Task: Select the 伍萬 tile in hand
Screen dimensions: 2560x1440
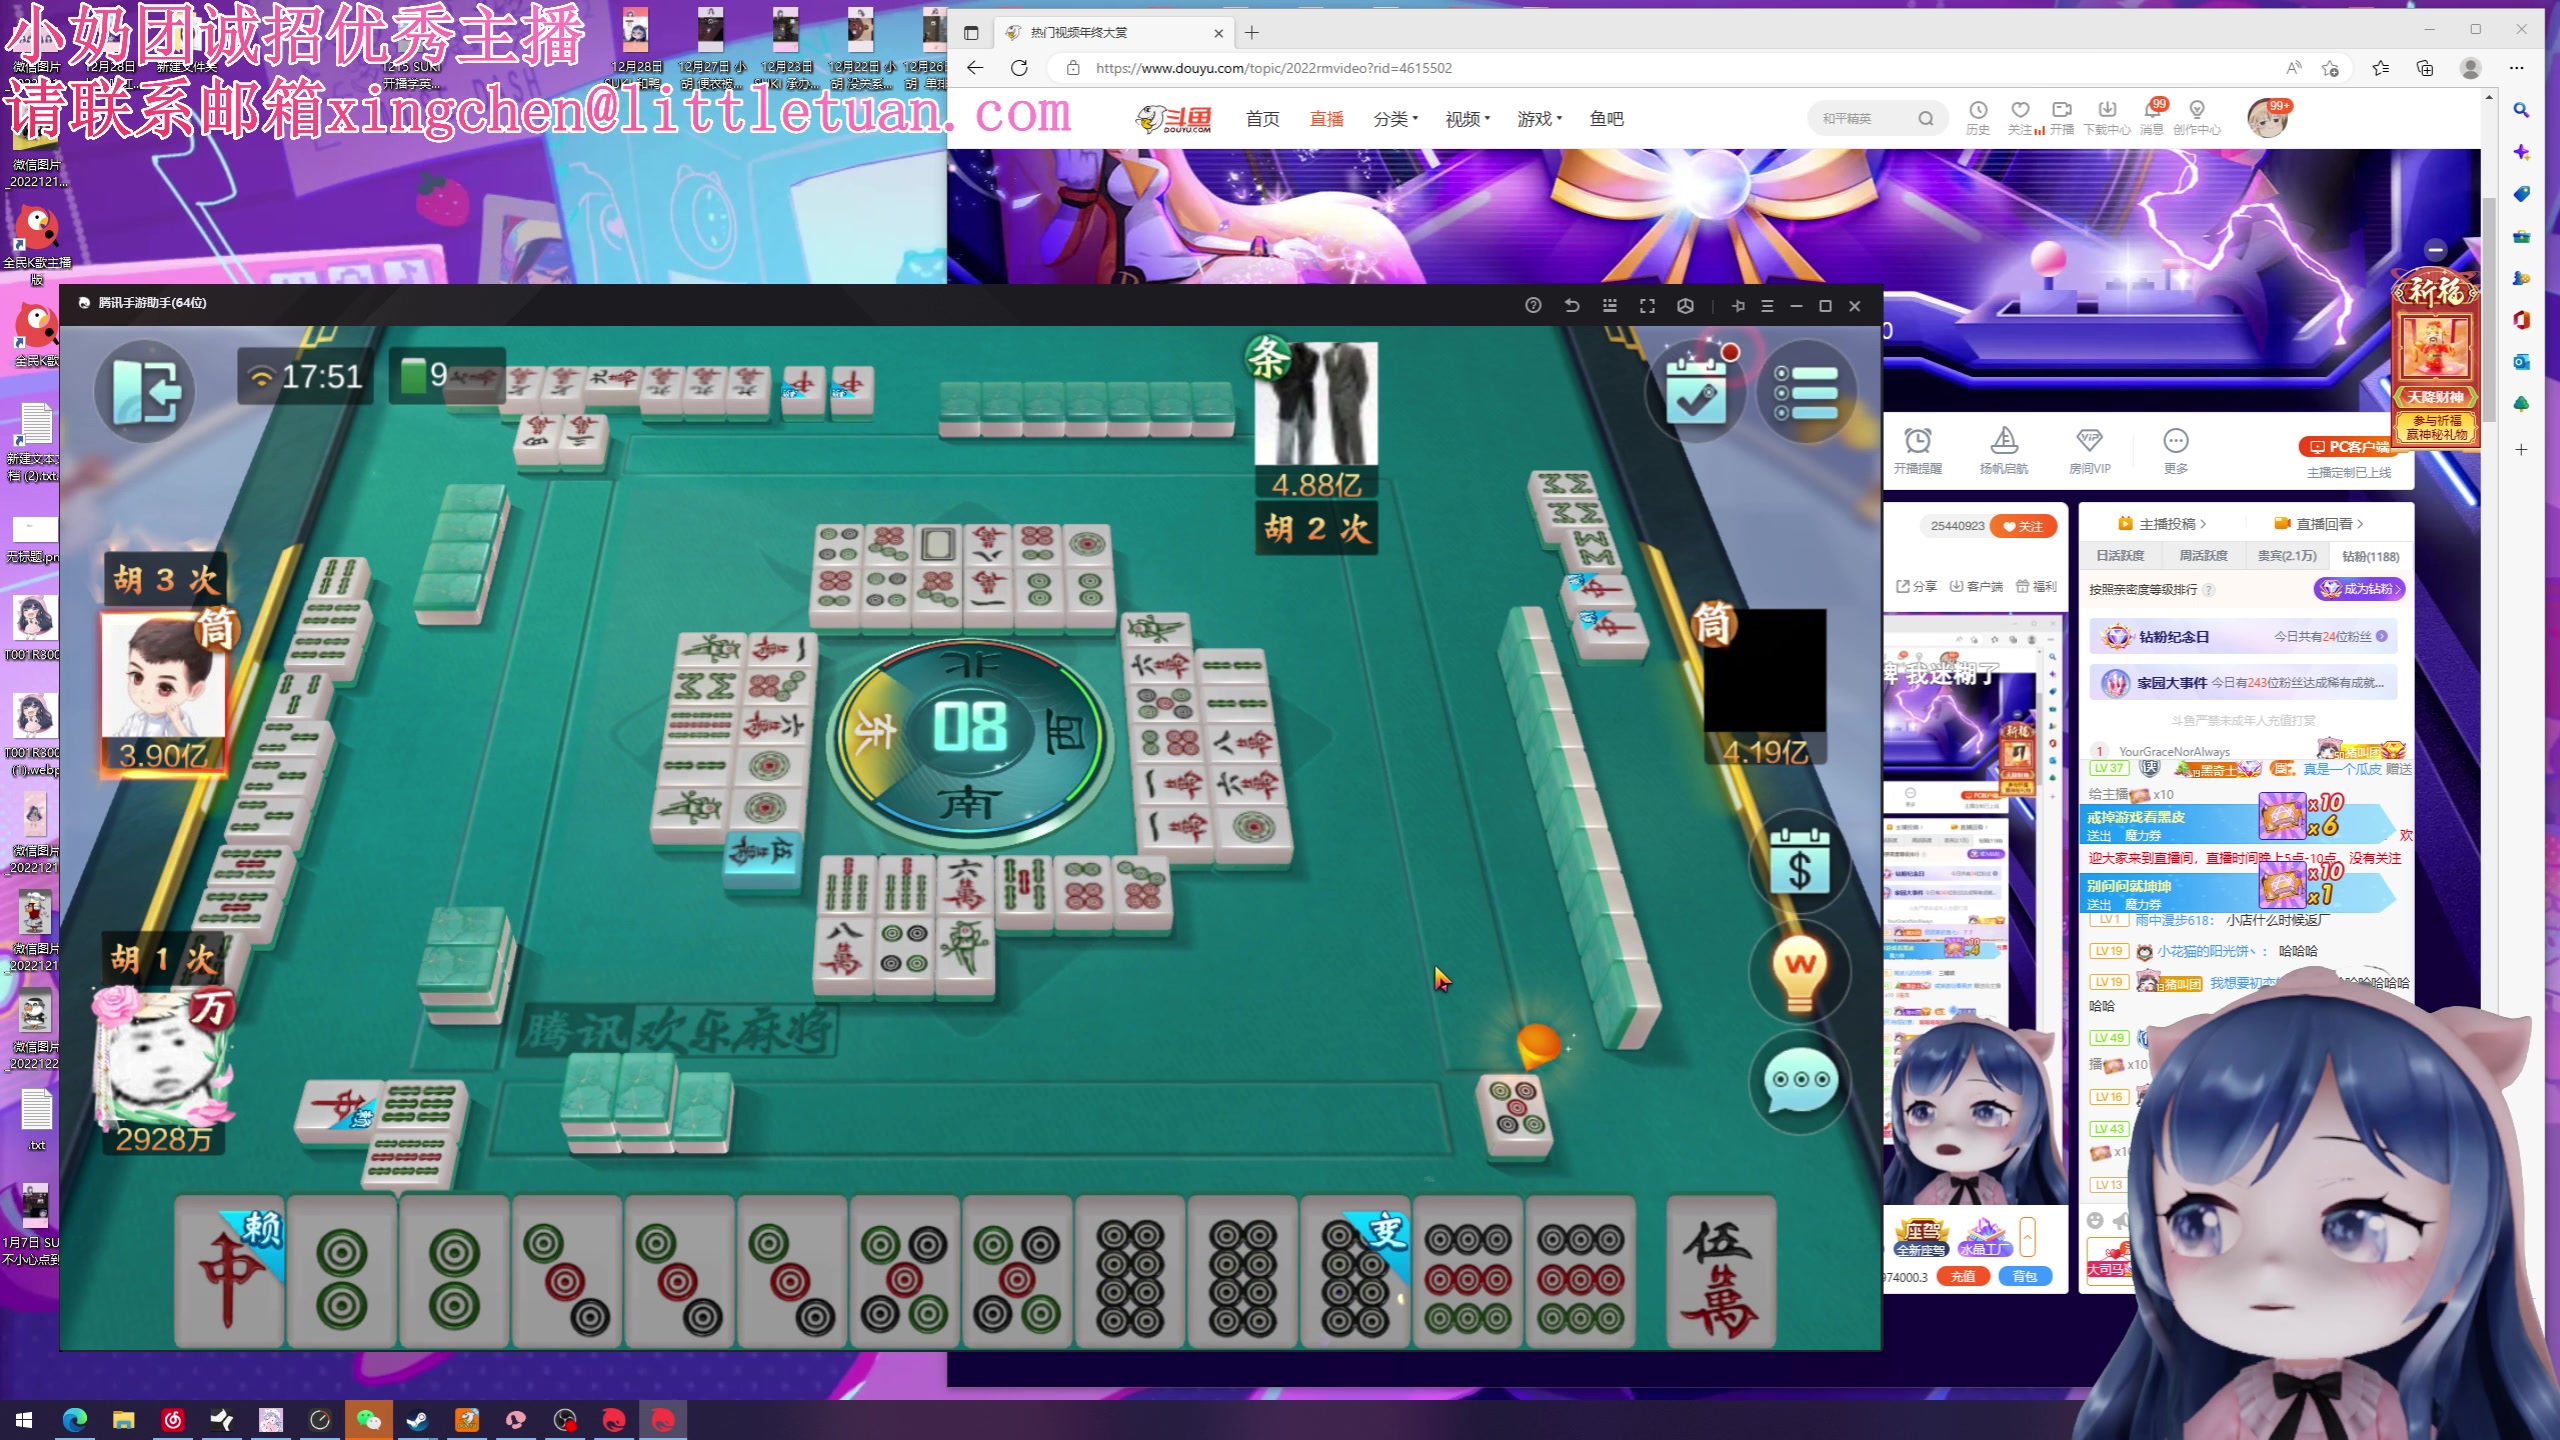Action: coord(1720,1272)
